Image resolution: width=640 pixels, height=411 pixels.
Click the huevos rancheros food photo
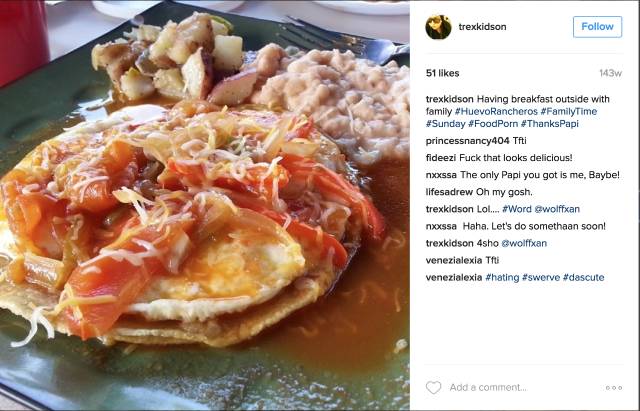click(205, 206)
